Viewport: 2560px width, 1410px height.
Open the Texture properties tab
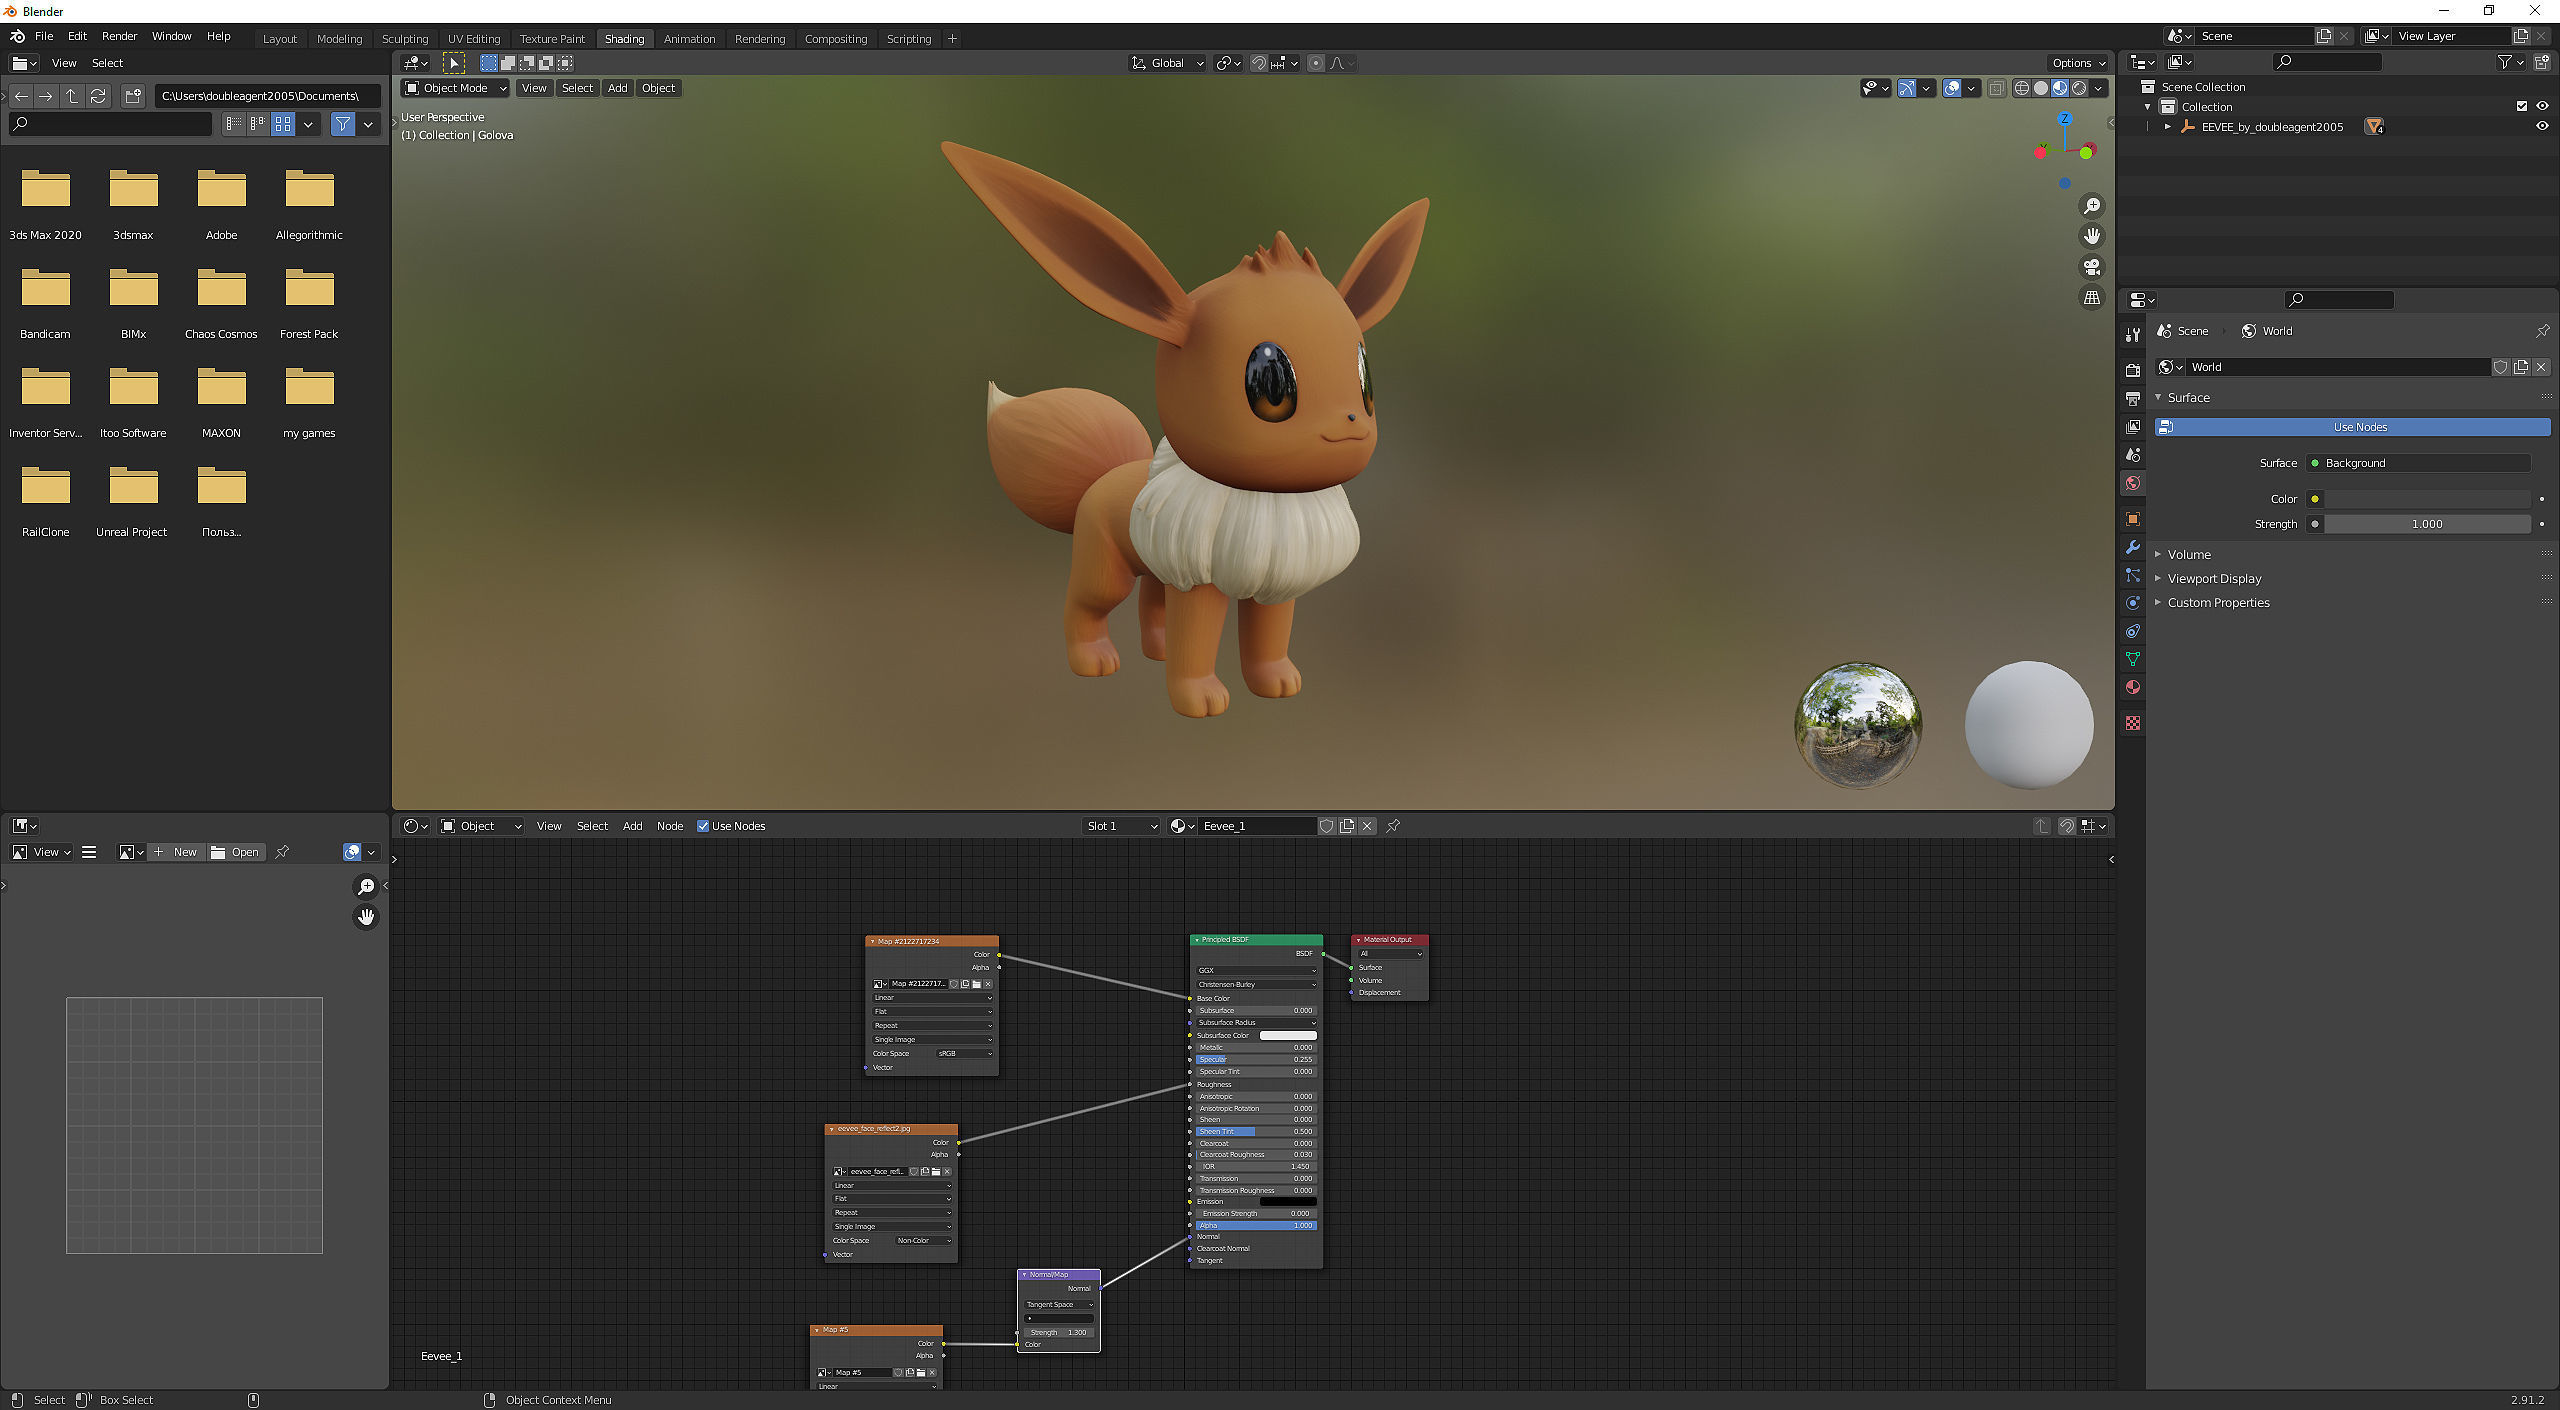[2133, 723]
